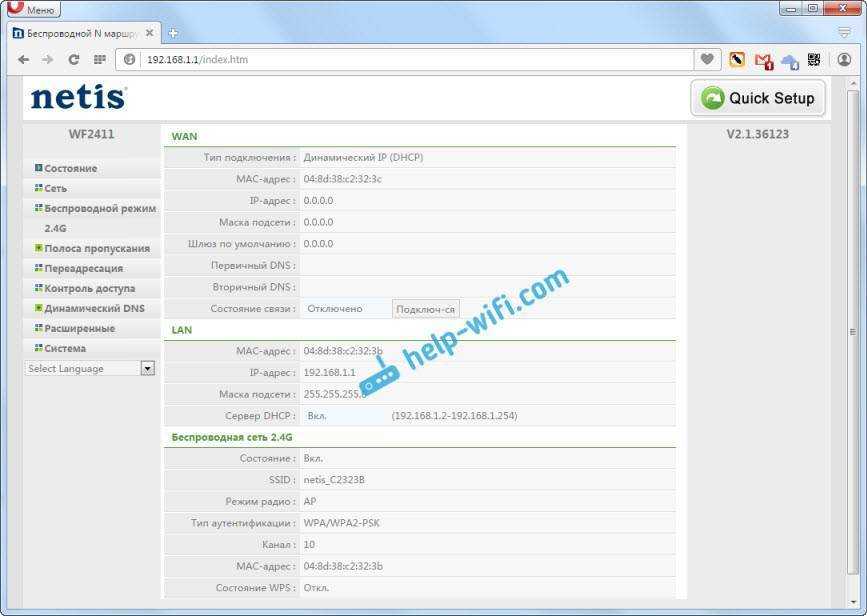Image resolution: width=867 pixels, height=616 pixels.
Task: Click the browser forward arrow
Action: click(x=48, y=60)
